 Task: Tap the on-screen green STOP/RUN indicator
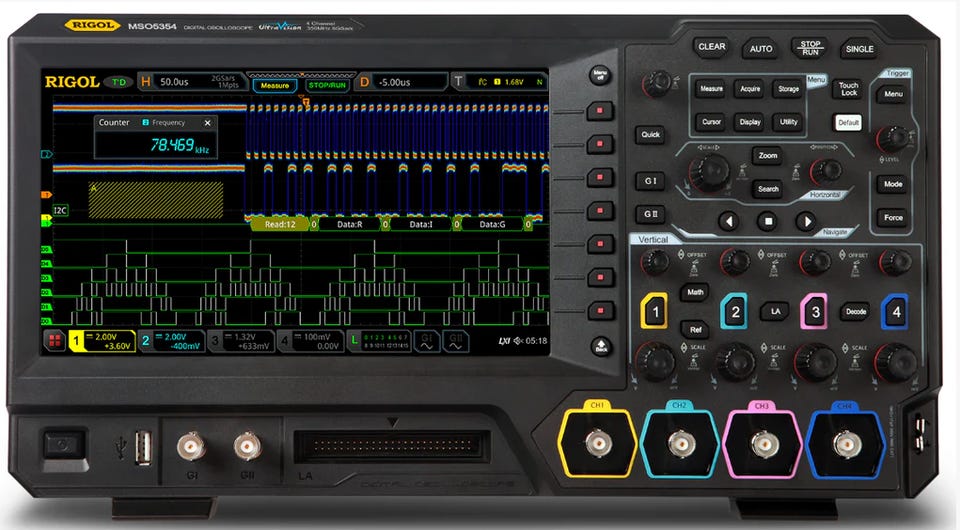click(x=327, y=86)
